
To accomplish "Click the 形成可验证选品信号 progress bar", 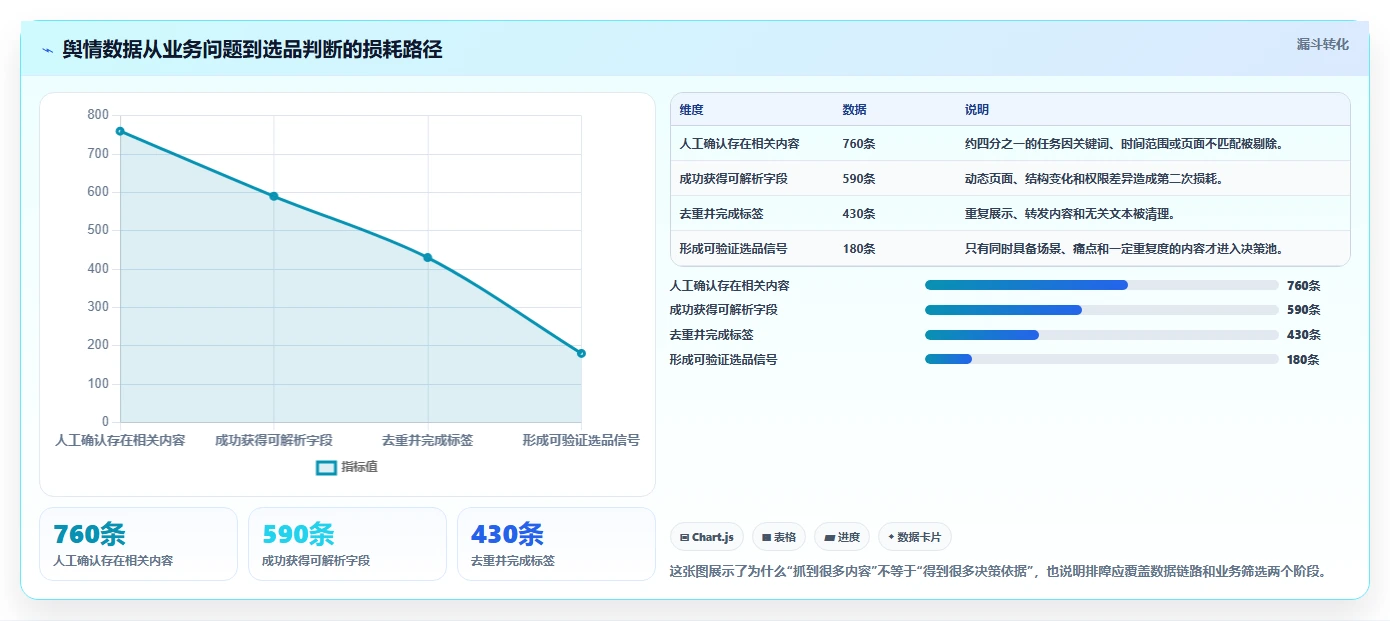I will tap(1102, 359).
